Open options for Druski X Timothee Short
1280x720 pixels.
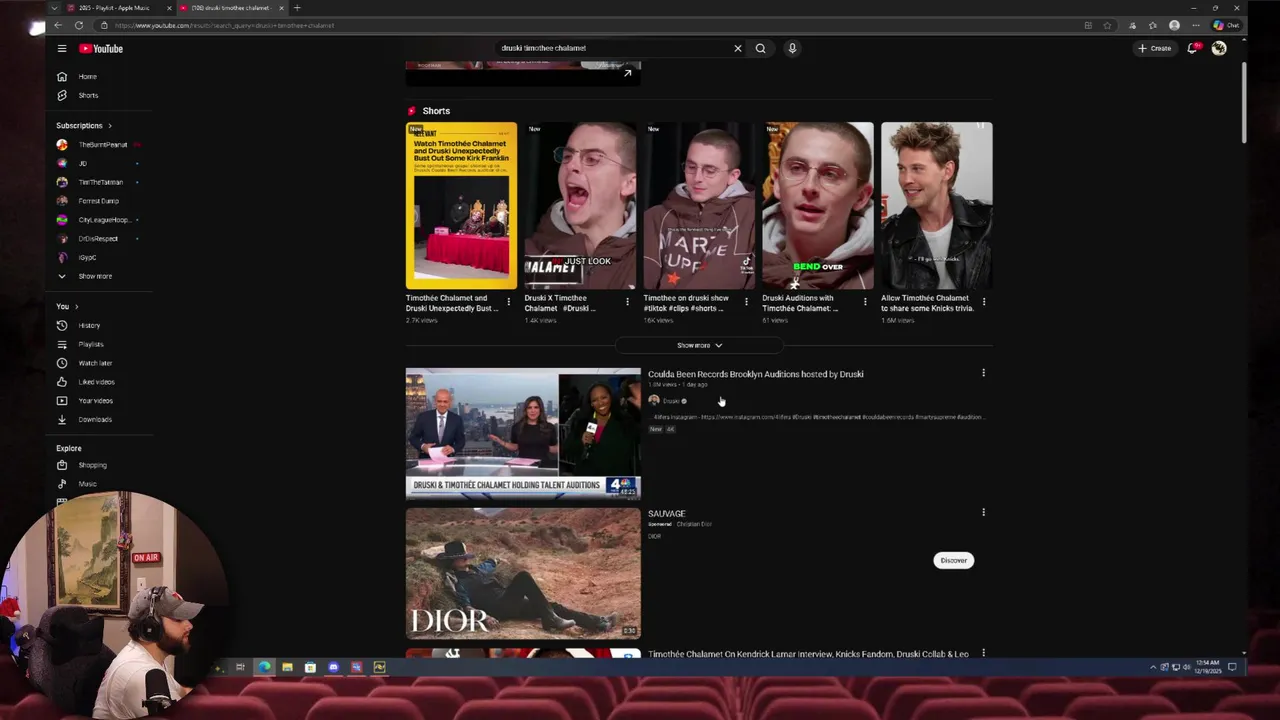point(627,301)
